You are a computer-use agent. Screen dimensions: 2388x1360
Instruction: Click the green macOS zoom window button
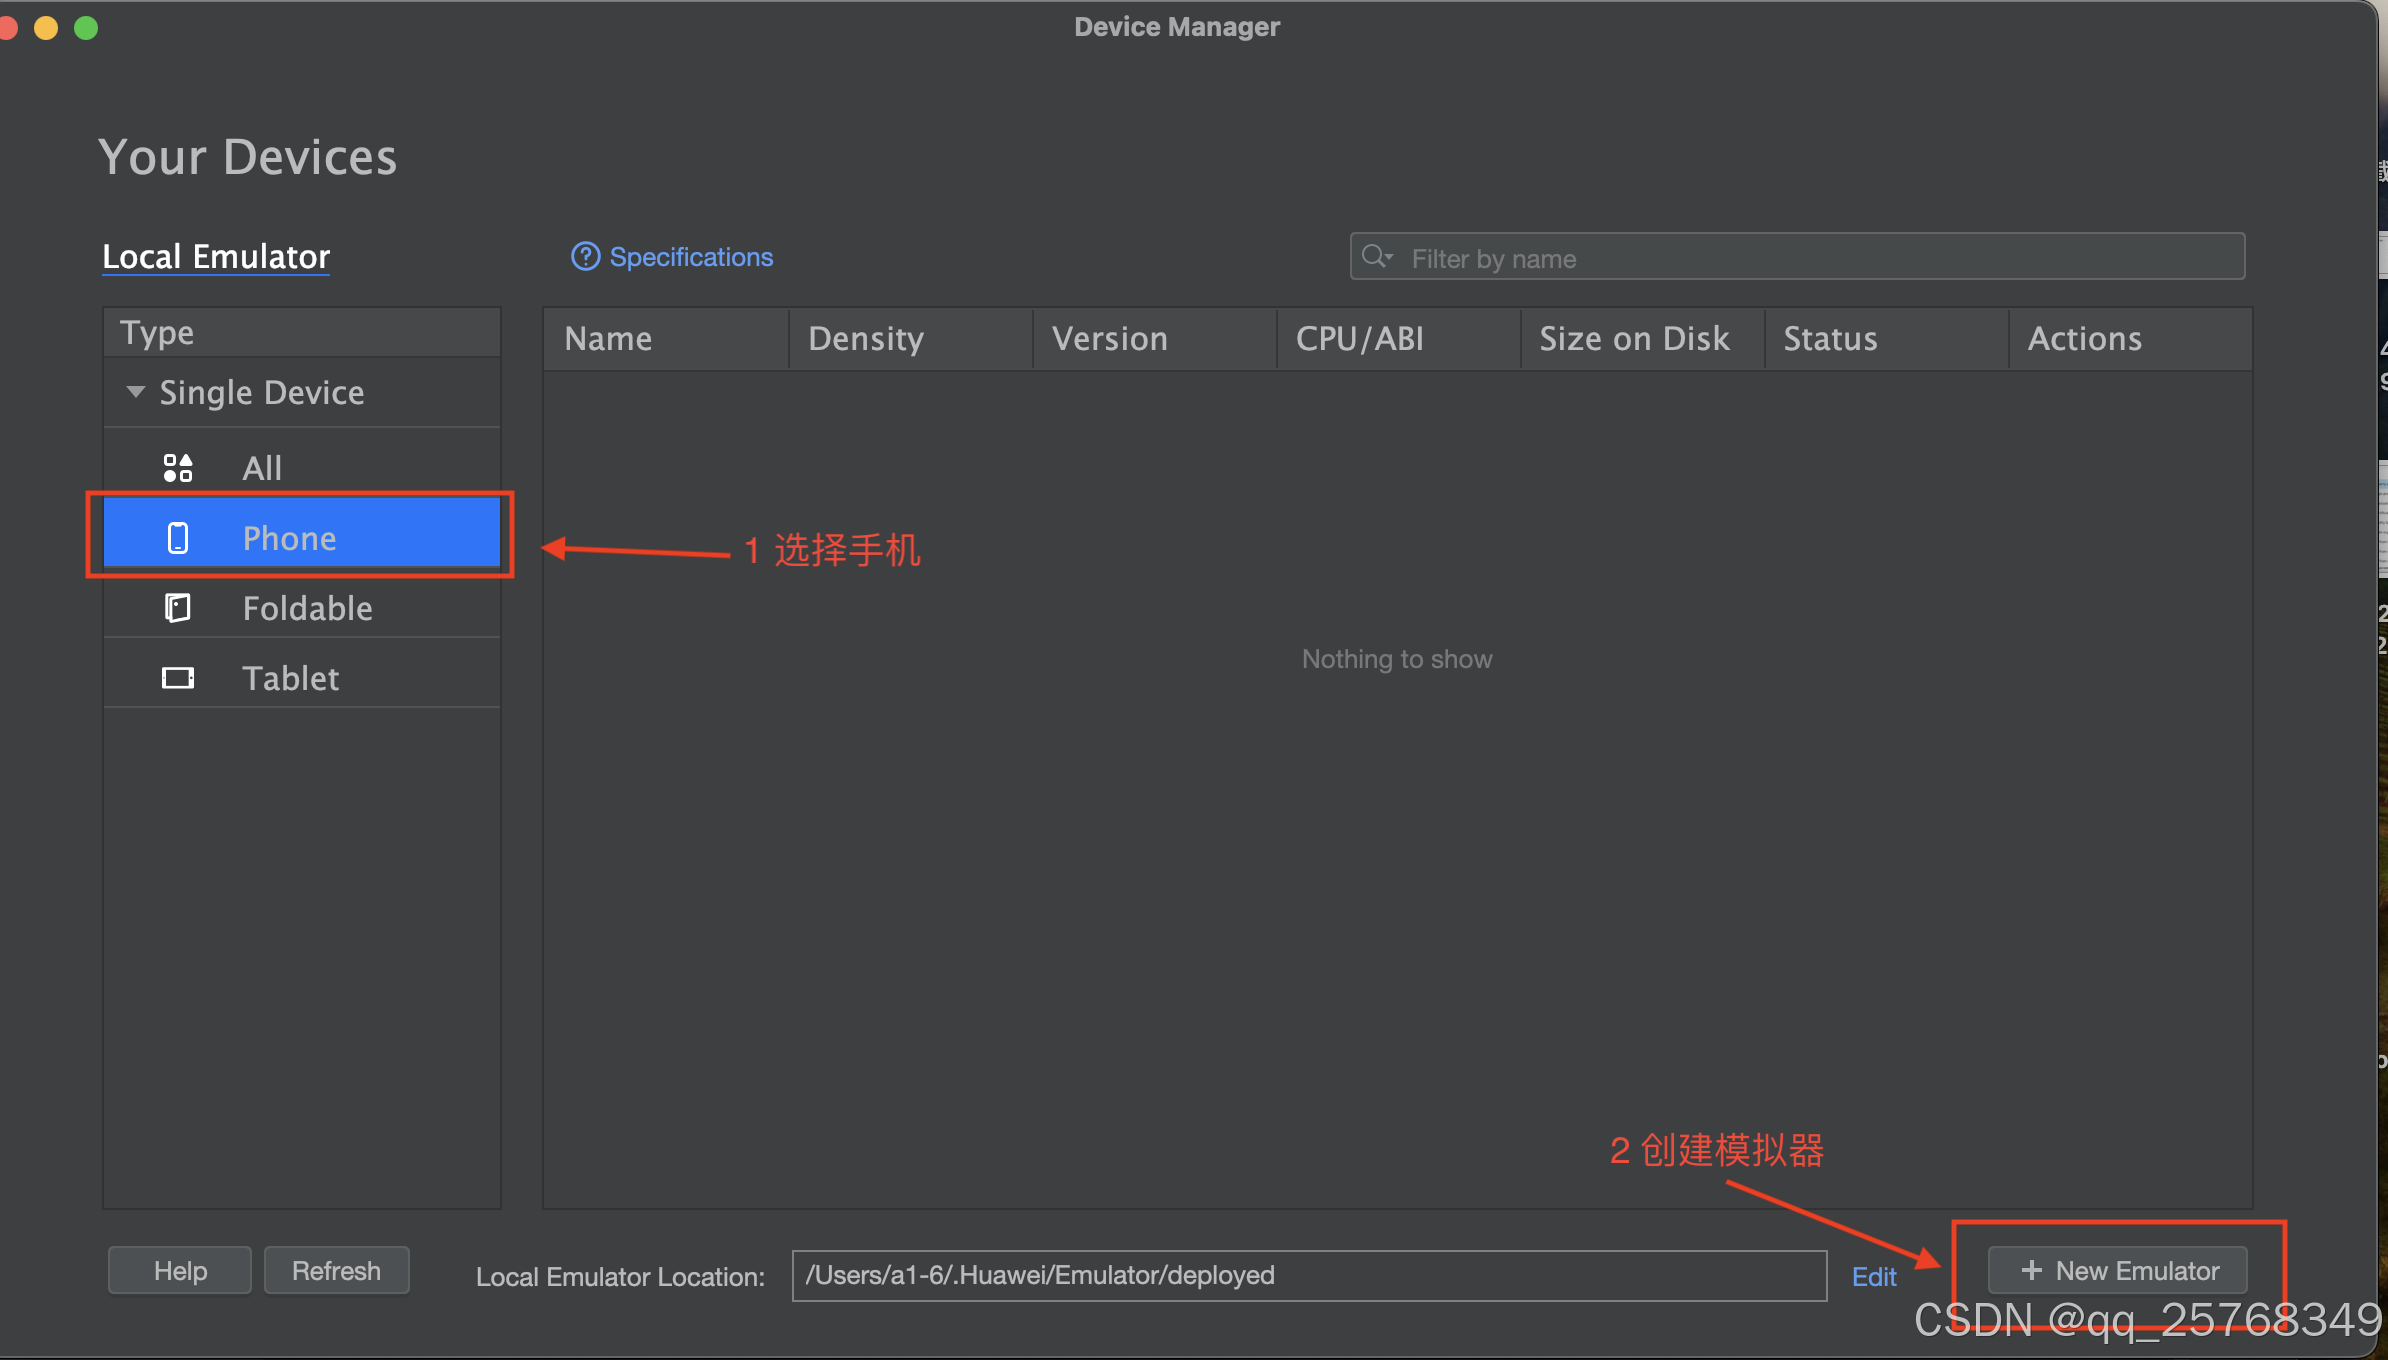(87, 28)
